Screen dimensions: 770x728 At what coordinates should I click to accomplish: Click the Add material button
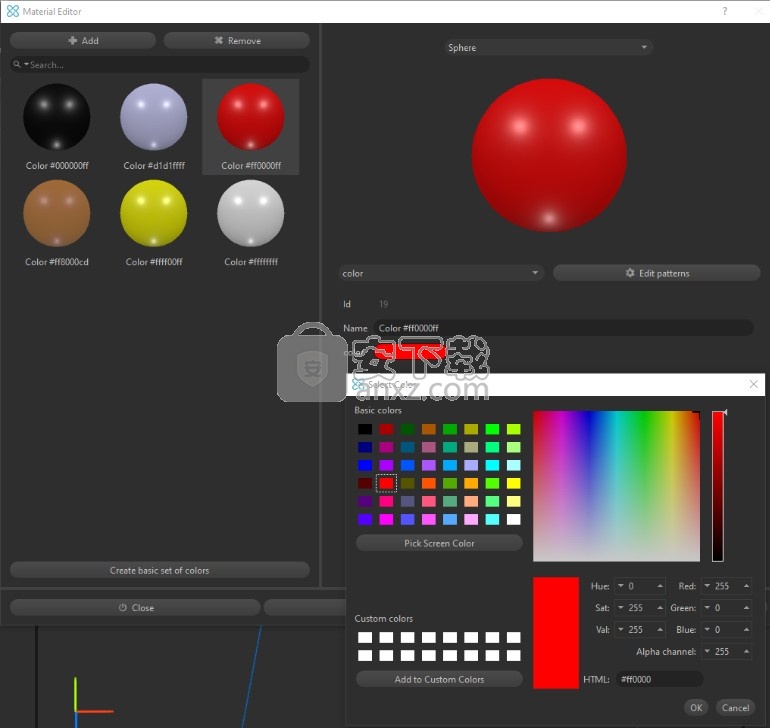[83, 41]
